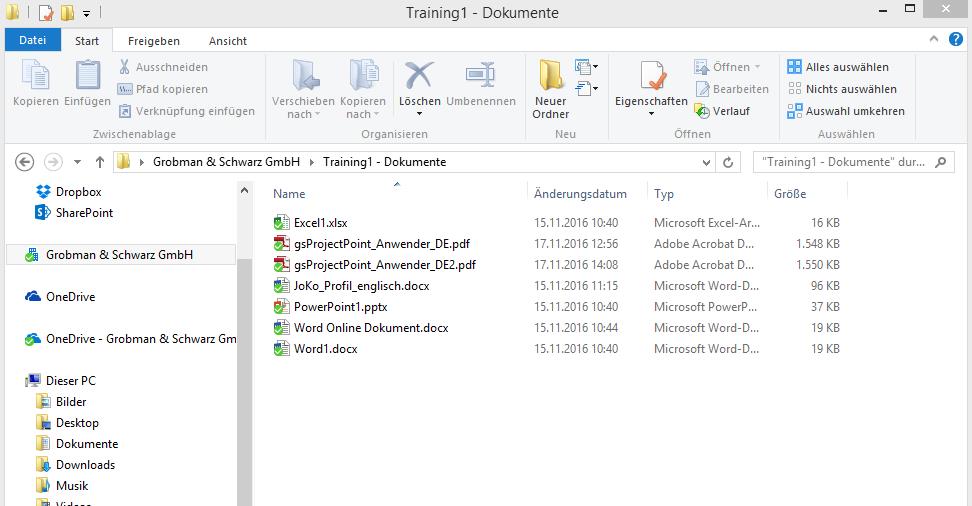Click the Löschen X icon
This screenshot has height=506, width=972.
click(419, 76)
